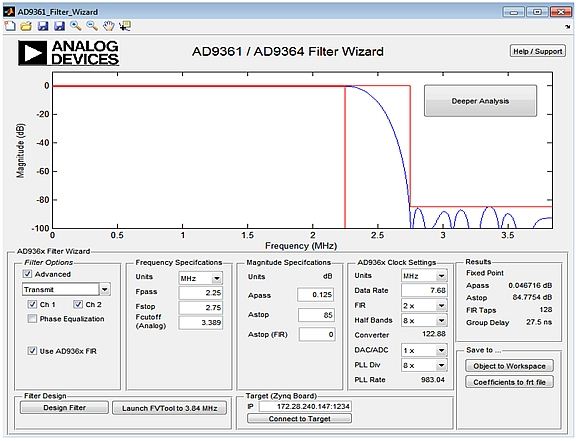Toggle the Advanced checkbox
This screenshot has width=580, height=441.
click(27, 274)
